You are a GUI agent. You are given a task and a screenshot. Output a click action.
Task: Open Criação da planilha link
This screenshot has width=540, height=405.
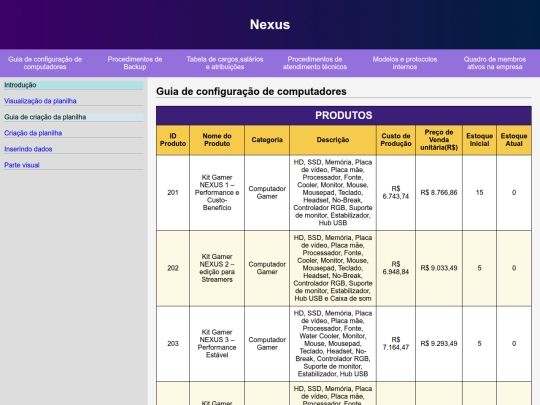(33, 133)
